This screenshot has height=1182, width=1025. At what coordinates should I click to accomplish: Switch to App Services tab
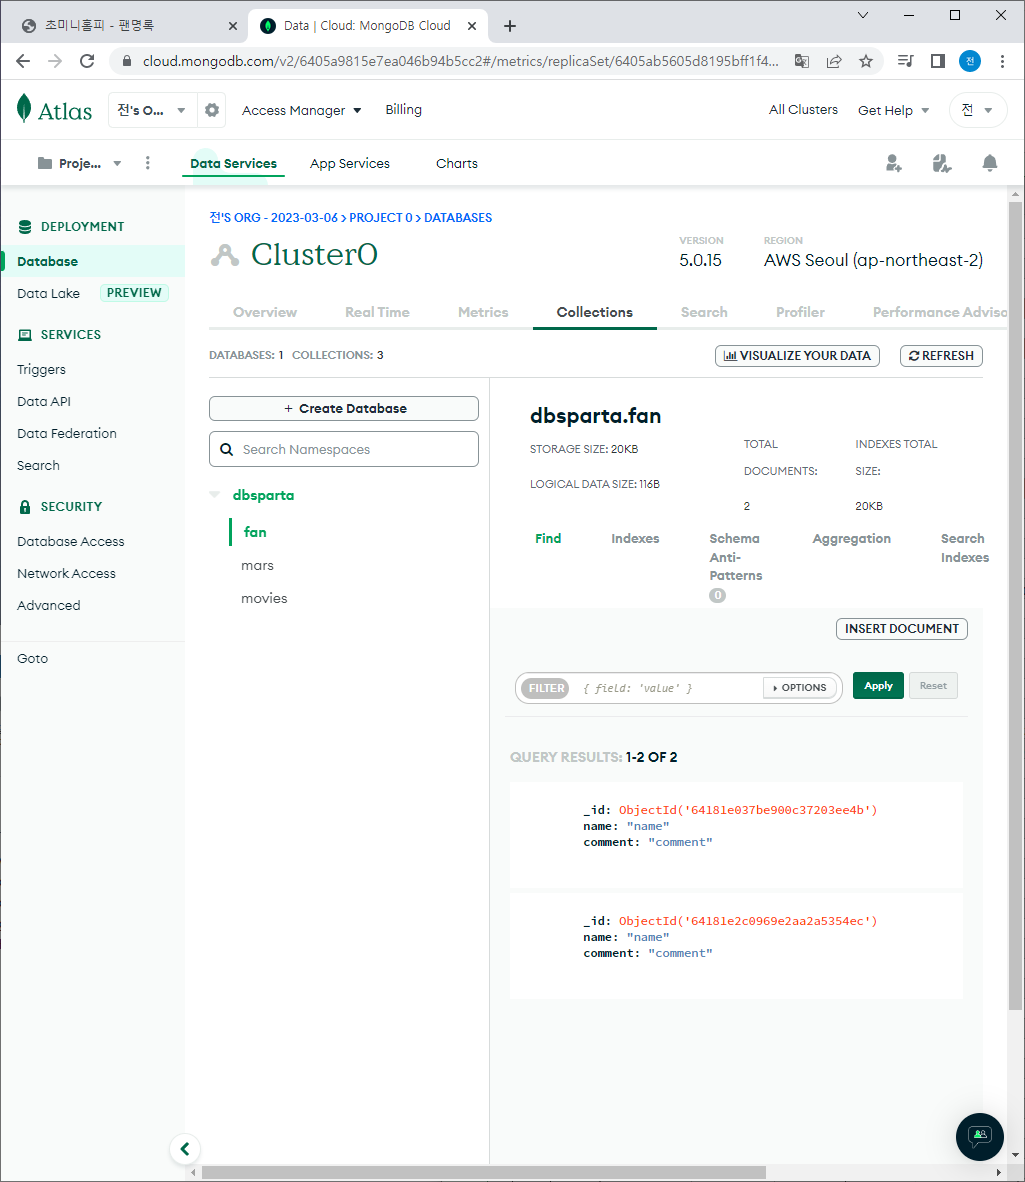click(350, 163)
